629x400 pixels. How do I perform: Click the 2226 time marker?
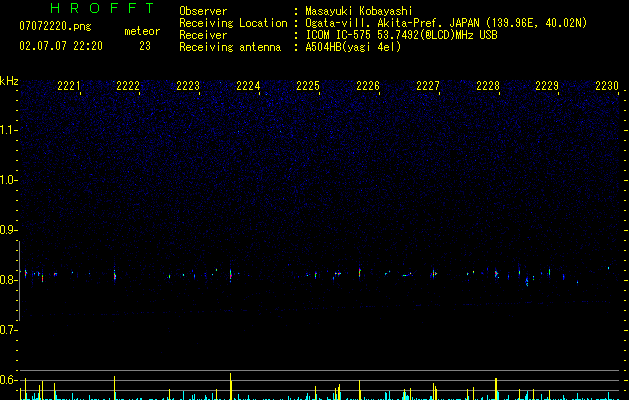point(368,86)
